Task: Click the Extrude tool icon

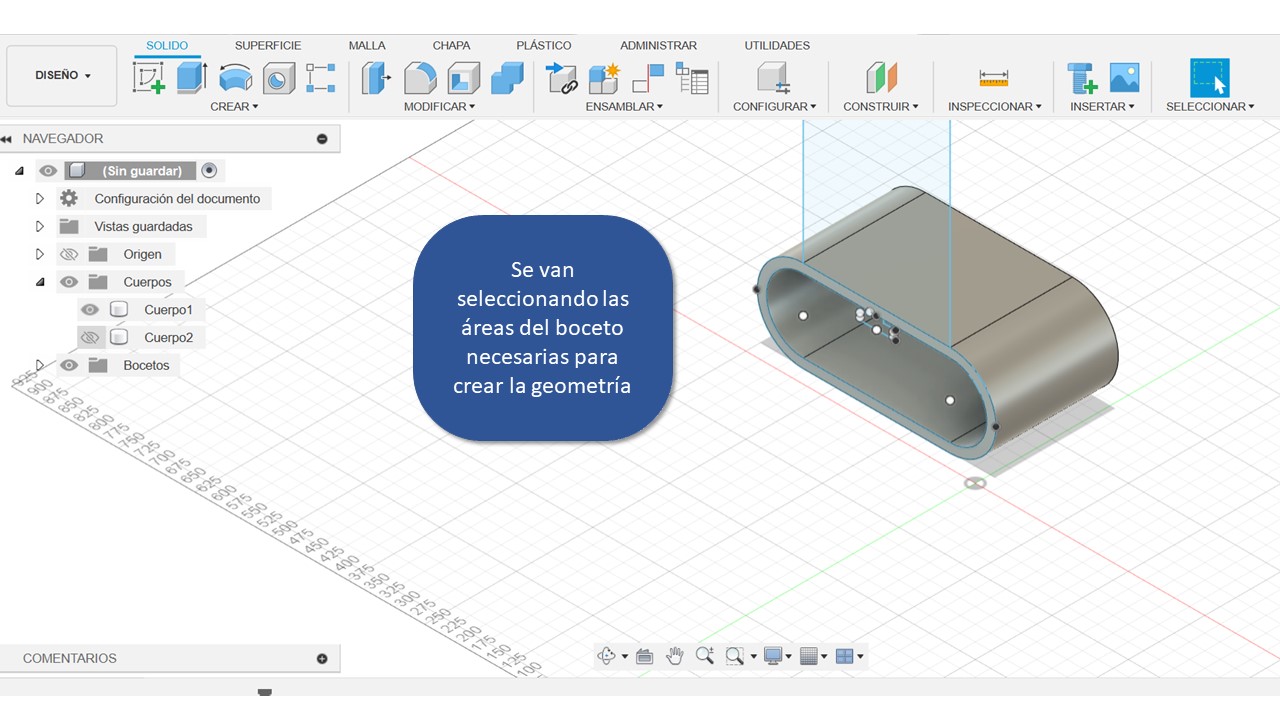Action: pos(191,78)
